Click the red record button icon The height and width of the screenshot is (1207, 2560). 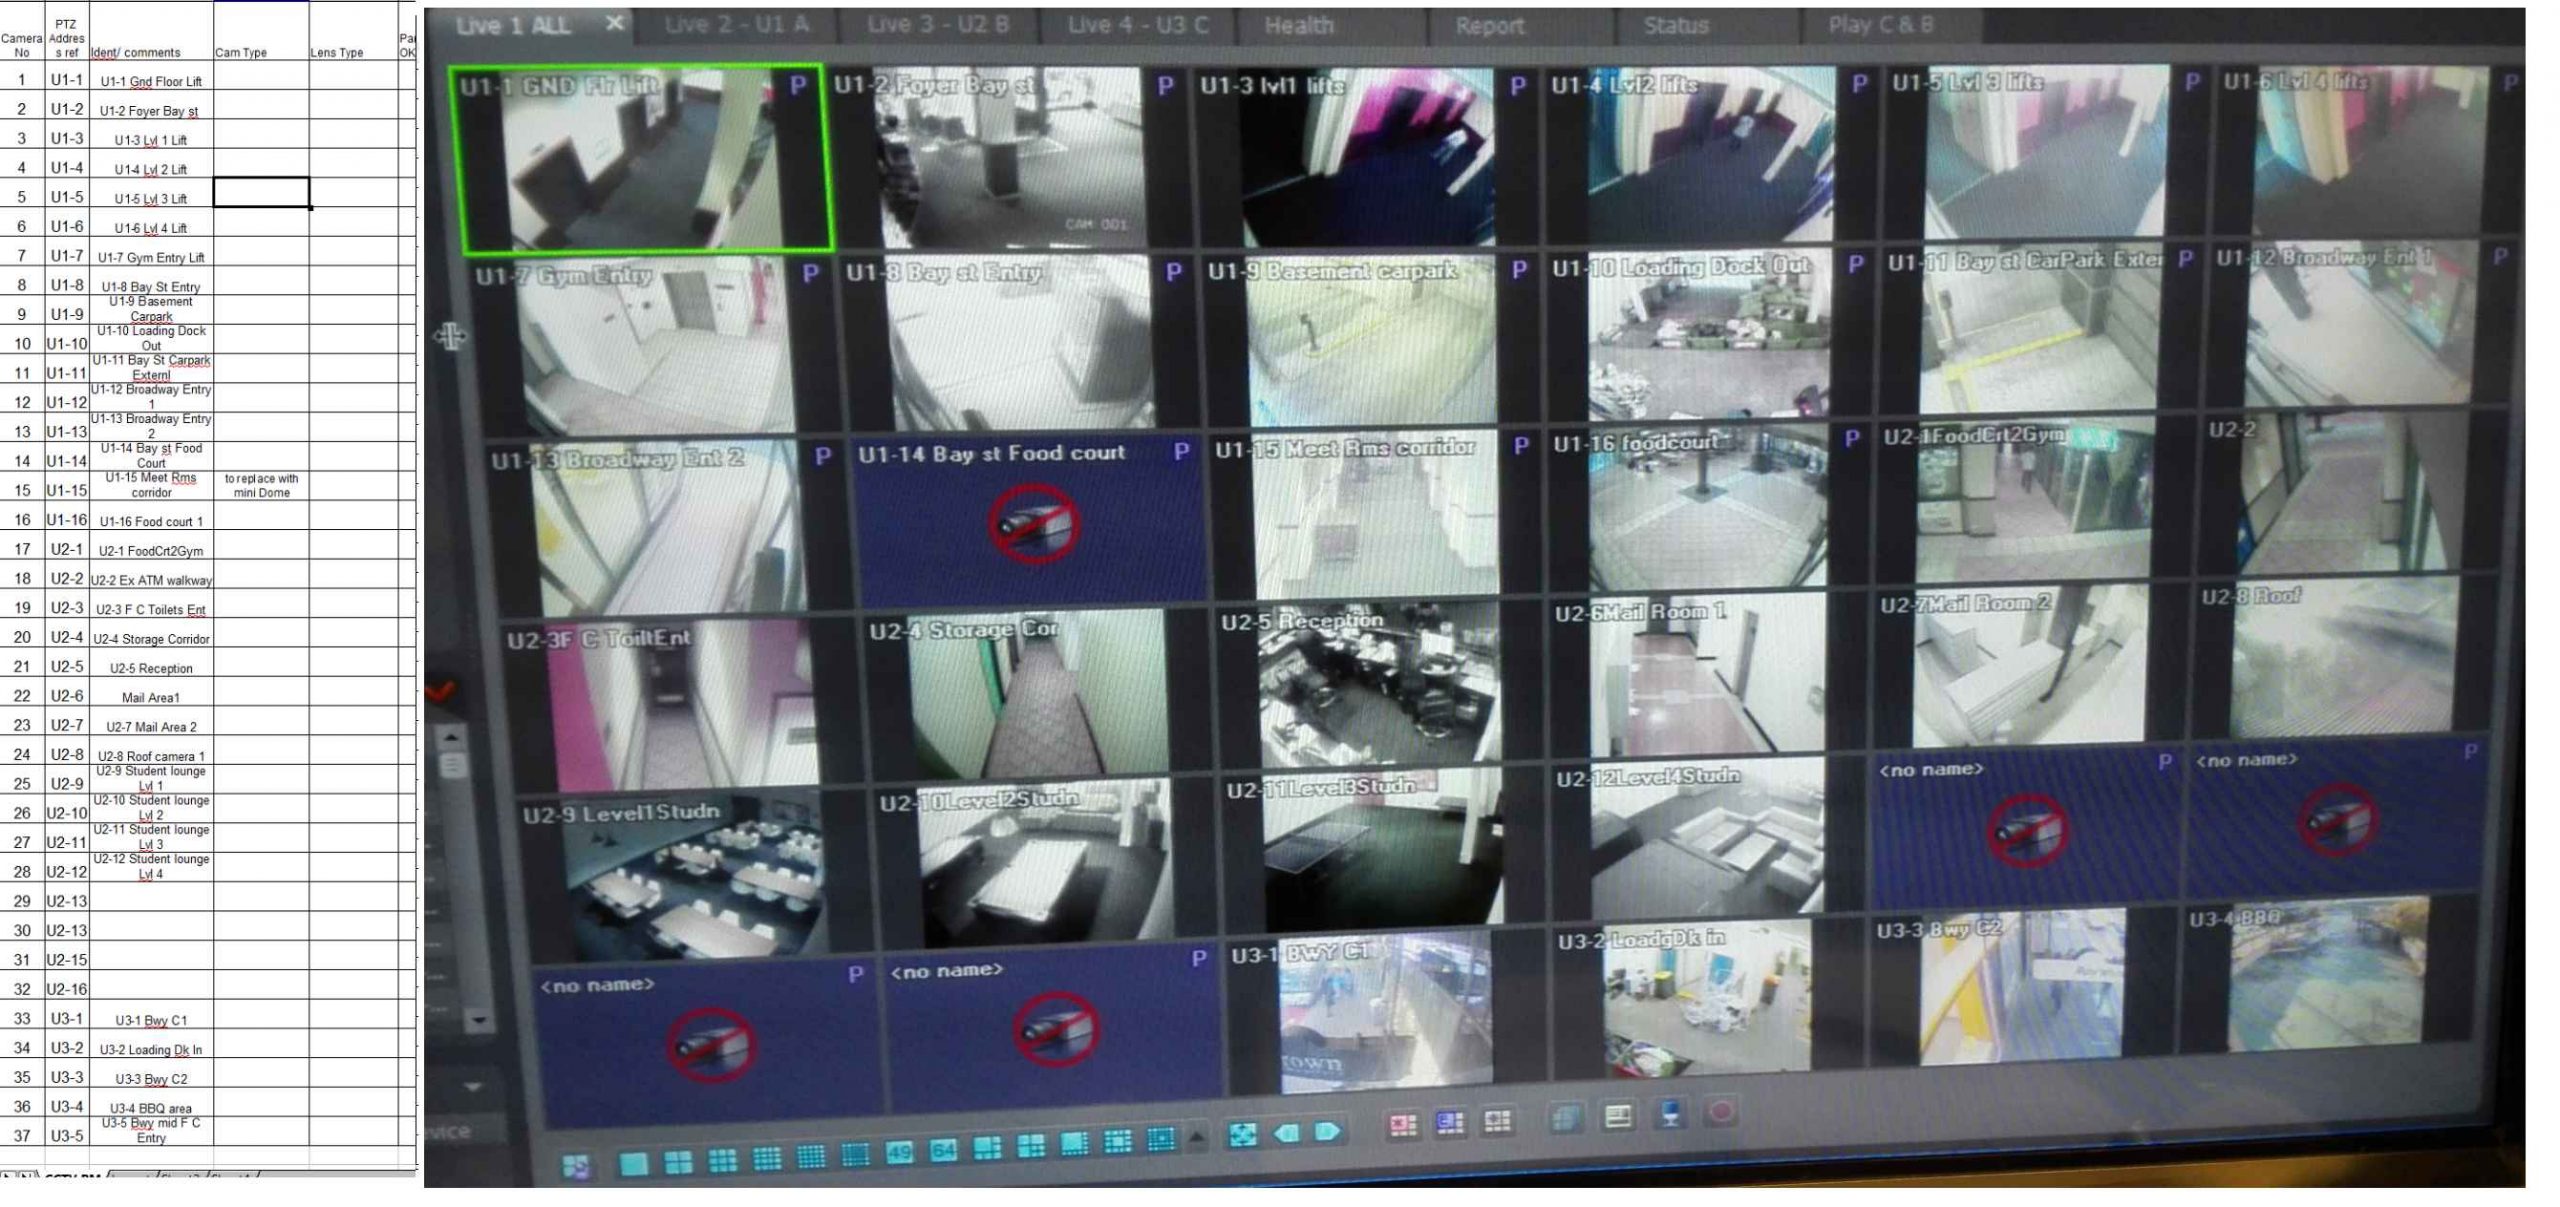[1722, 1112]
